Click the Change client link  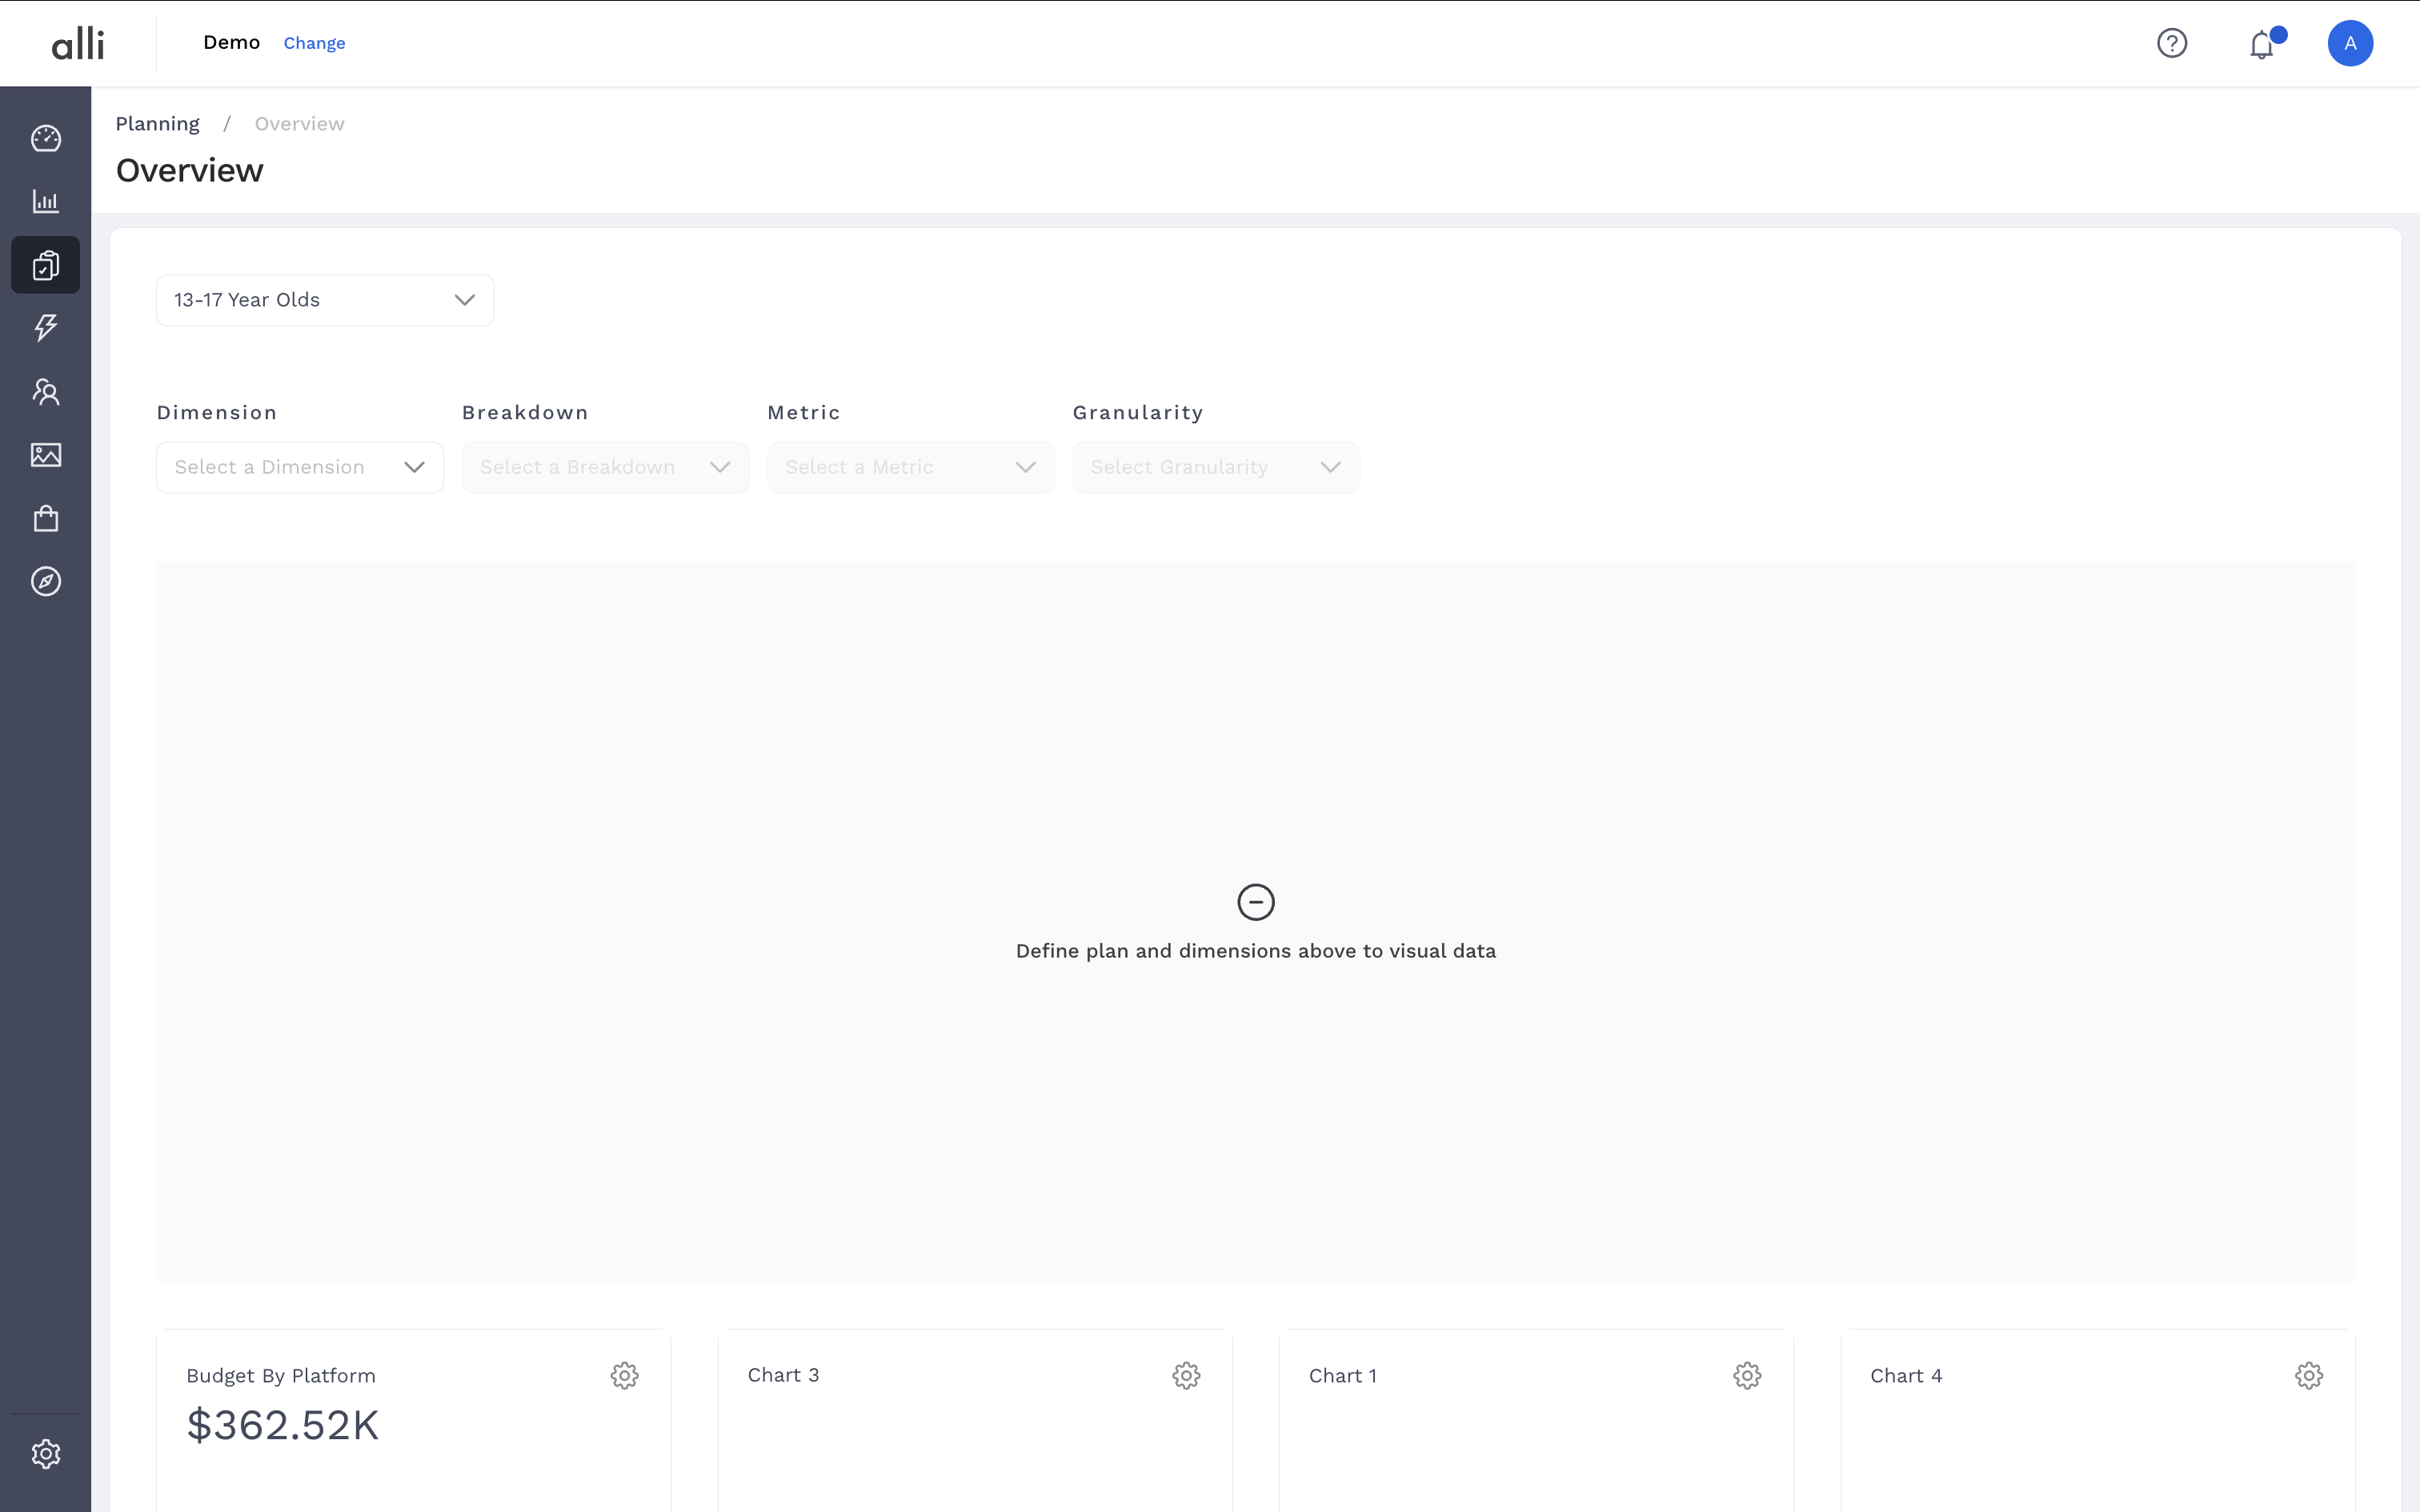(314, 43)
